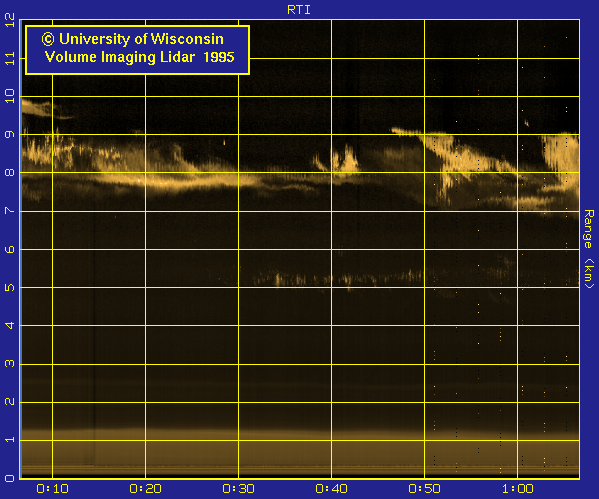Screen dimensions: 599x499
Task: Click the 1 km range label
Action: 10,440
